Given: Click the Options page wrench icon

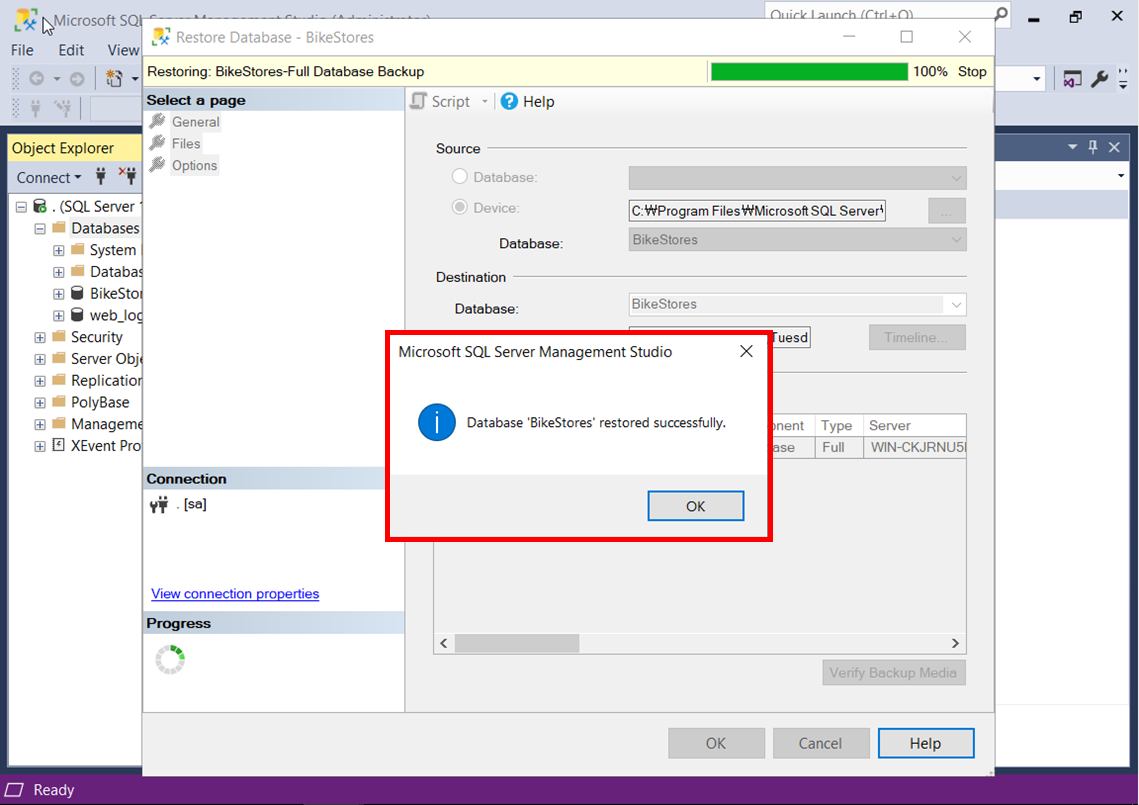Looking at the screenshot, I should [x=158, y=165].
